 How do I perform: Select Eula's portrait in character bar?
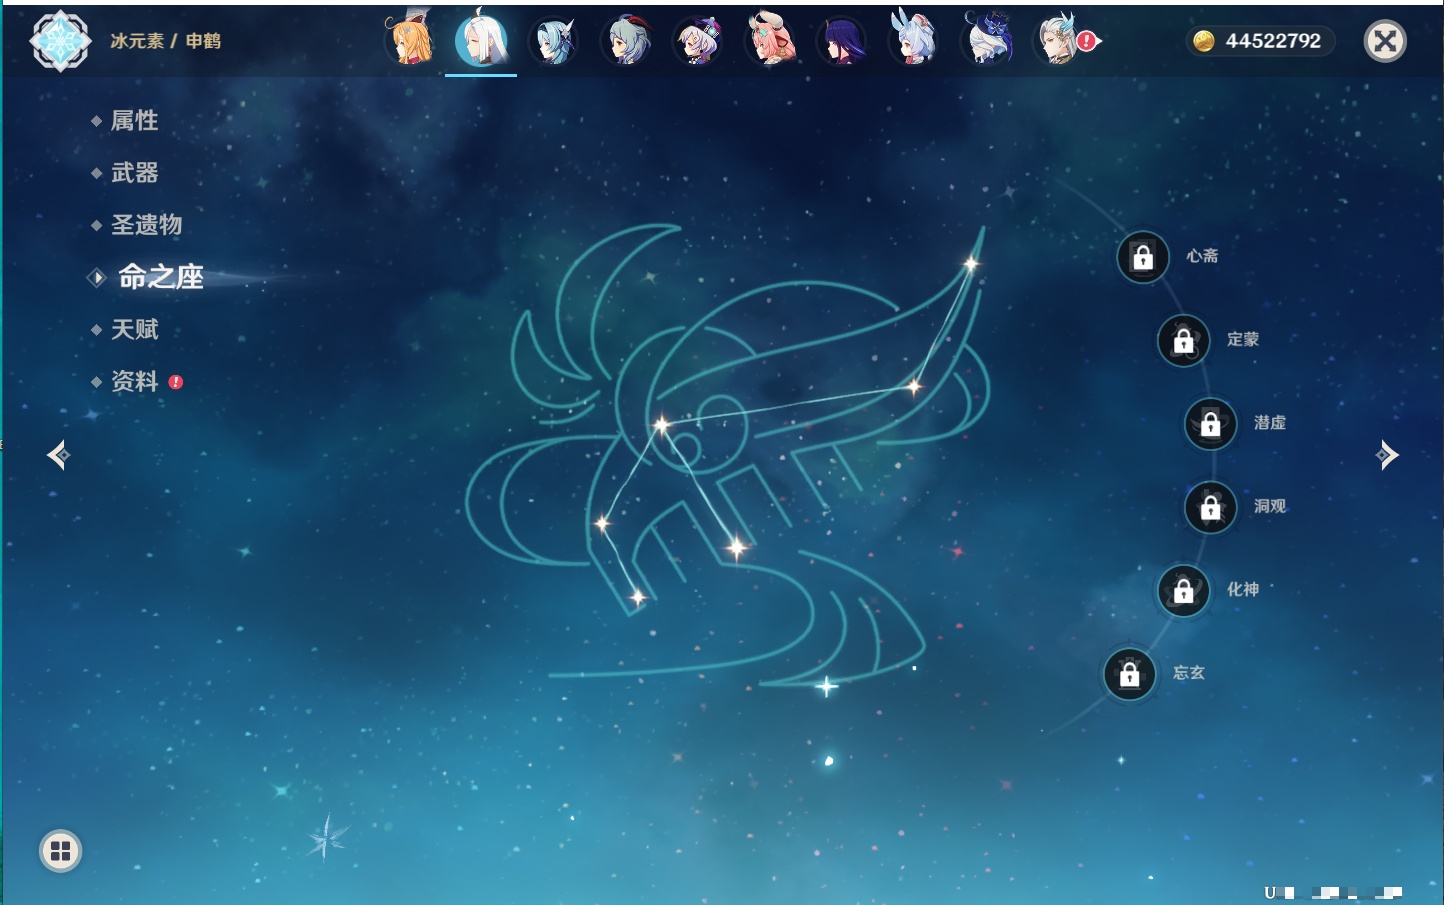pos(553,41)
